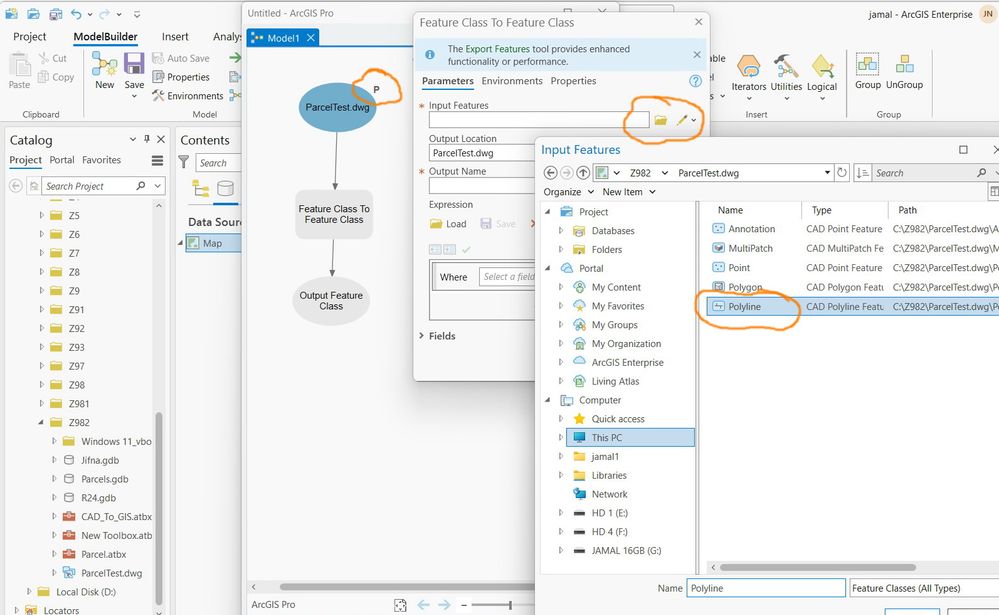Click the horizontal scrollbar in file list
This screenshot has width=999, height=615.
point(817,567)
